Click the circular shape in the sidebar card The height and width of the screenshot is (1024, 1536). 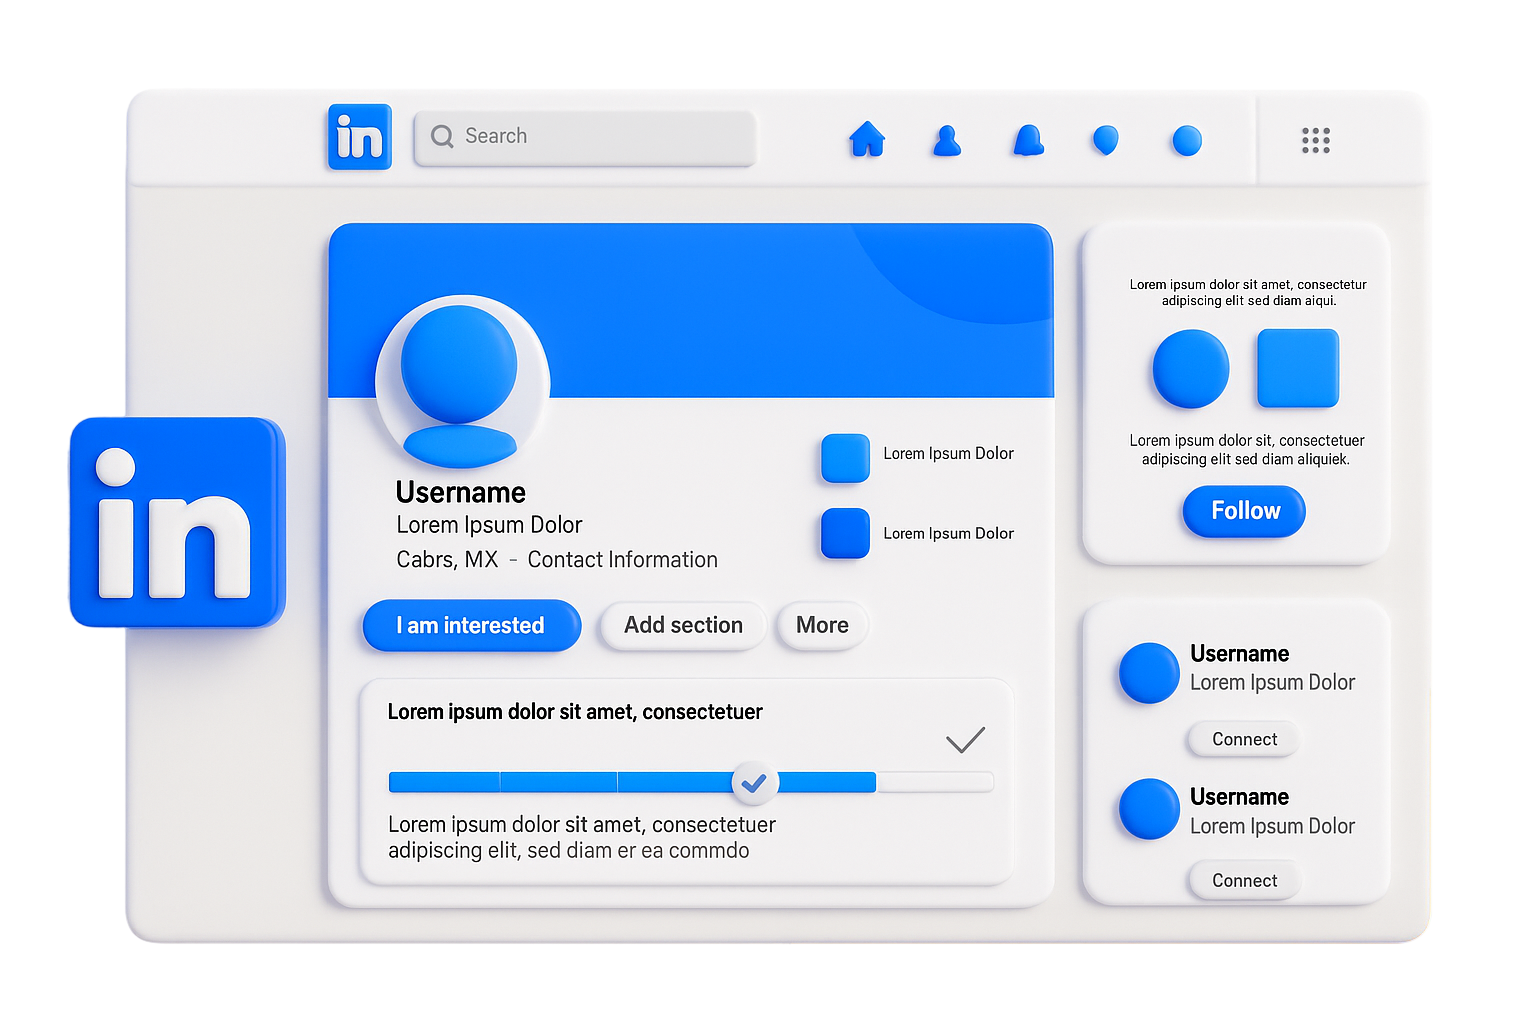coord(1190,369)
